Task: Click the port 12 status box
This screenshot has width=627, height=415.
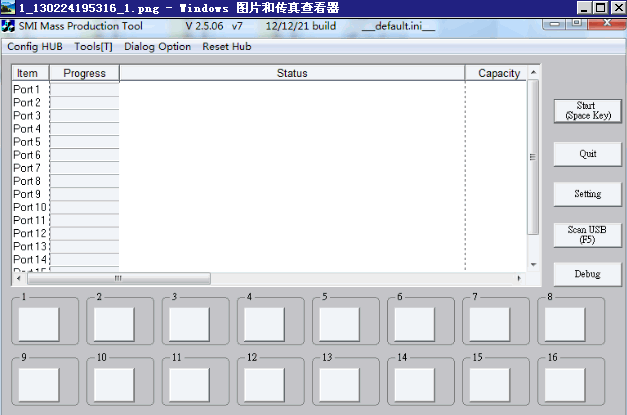Action: (x=265, y=384)
